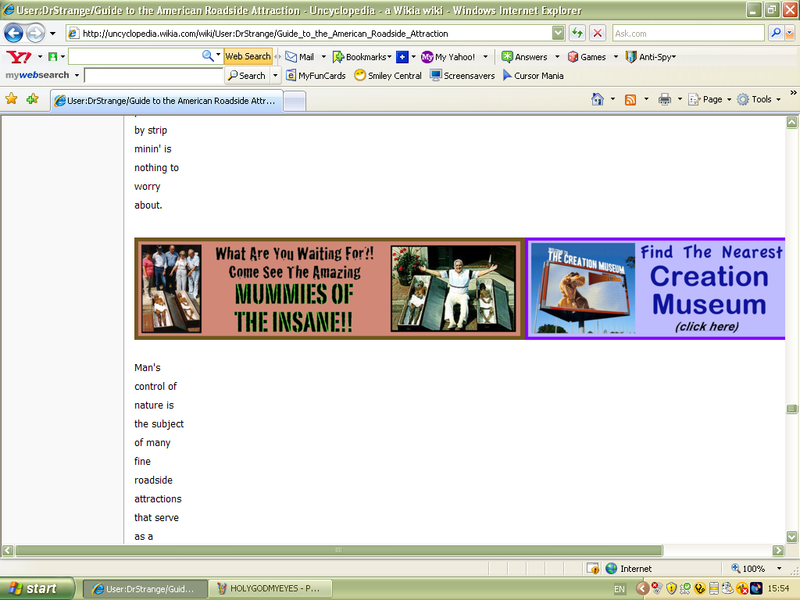Click the Print icon in command bar

click(x=664, y=99)
